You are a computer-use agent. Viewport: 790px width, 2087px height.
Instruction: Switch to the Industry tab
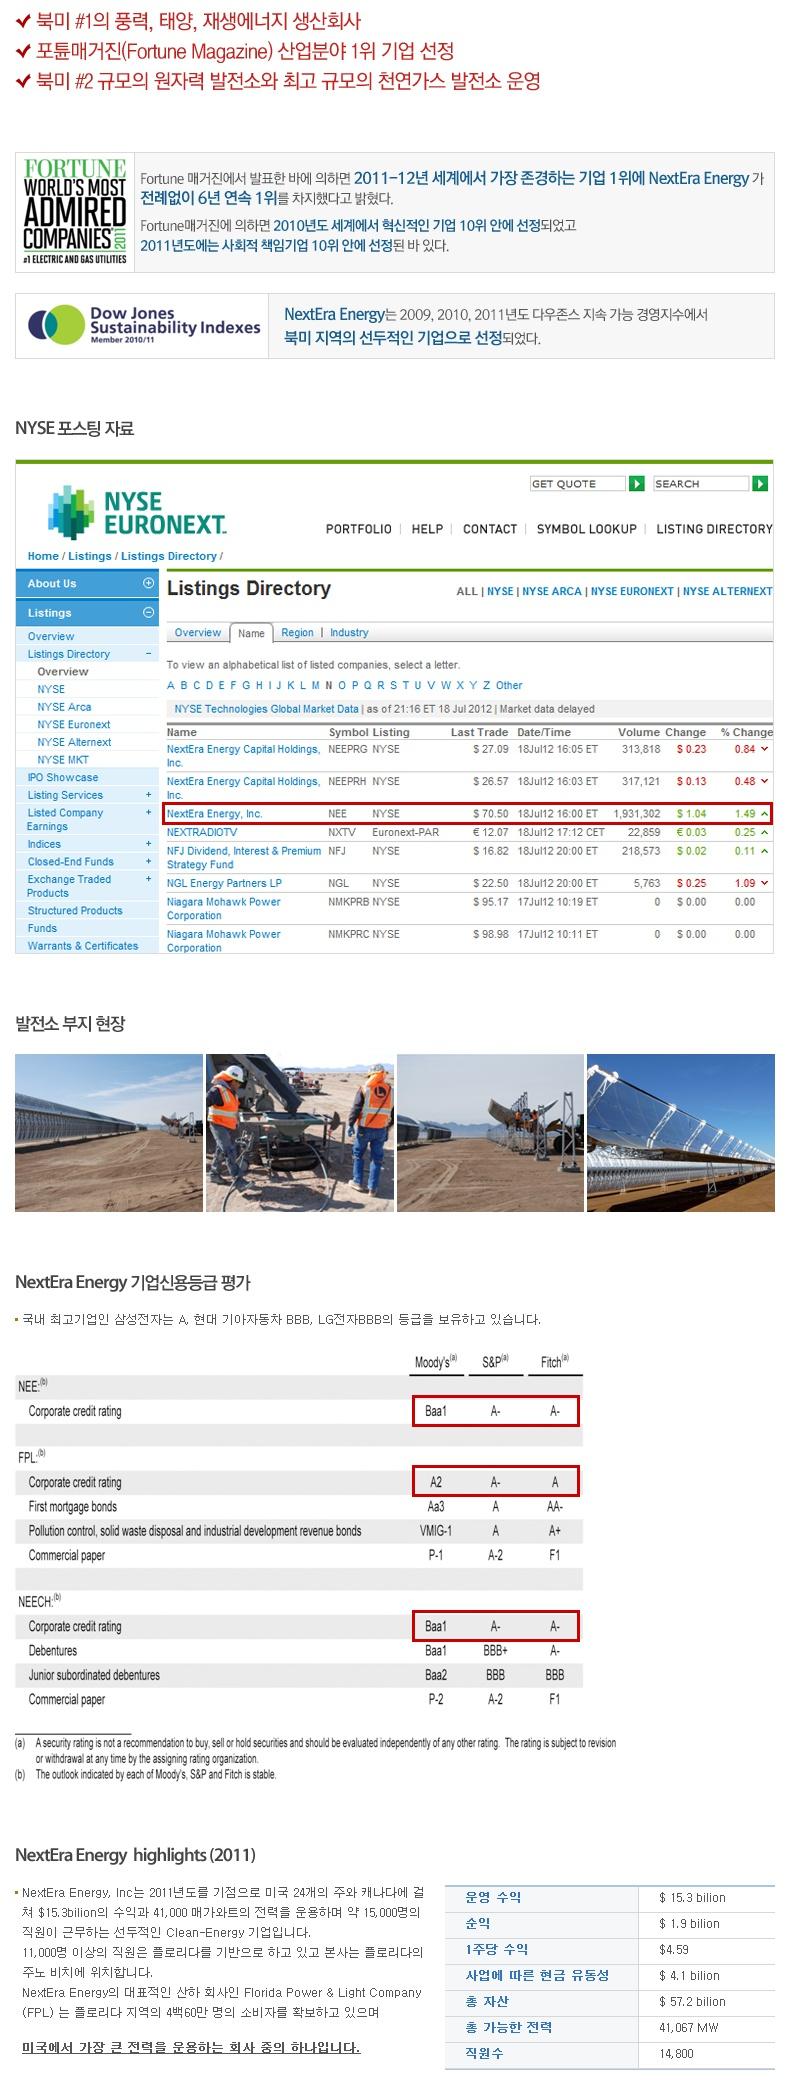[349, 633]
